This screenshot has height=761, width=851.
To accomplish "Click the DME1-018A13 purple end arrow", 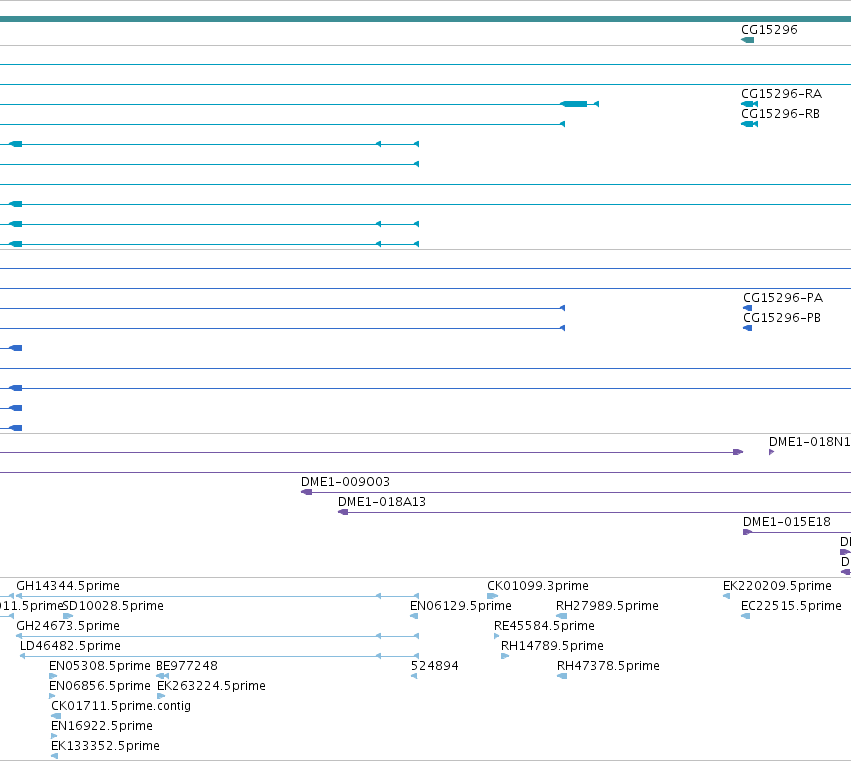I will tap(343, 512).
